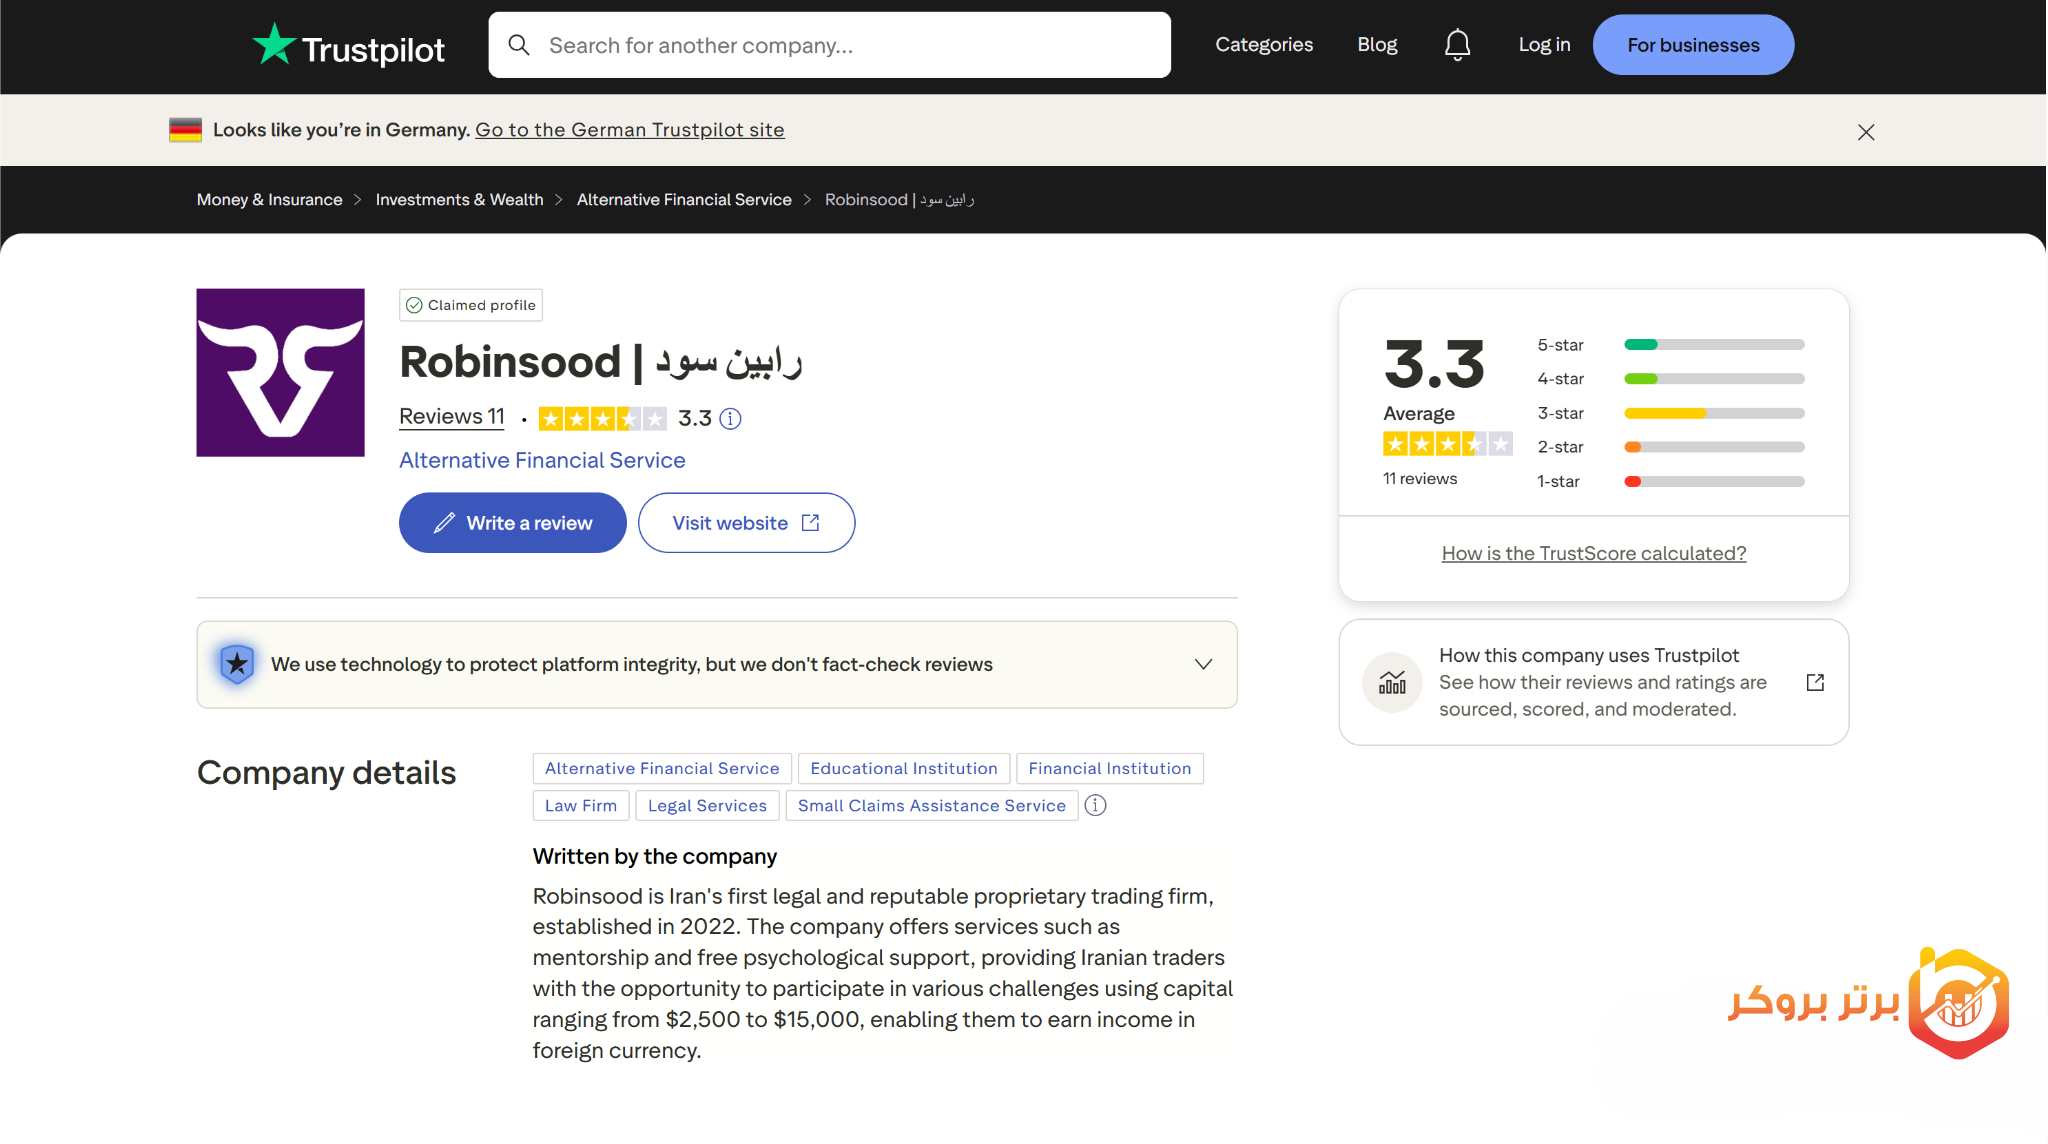Image resolution: width=2048 pixels, height=1144 pixels.
Task: Click the categories info icon after Small Claims
Action: coord(1096,806)
